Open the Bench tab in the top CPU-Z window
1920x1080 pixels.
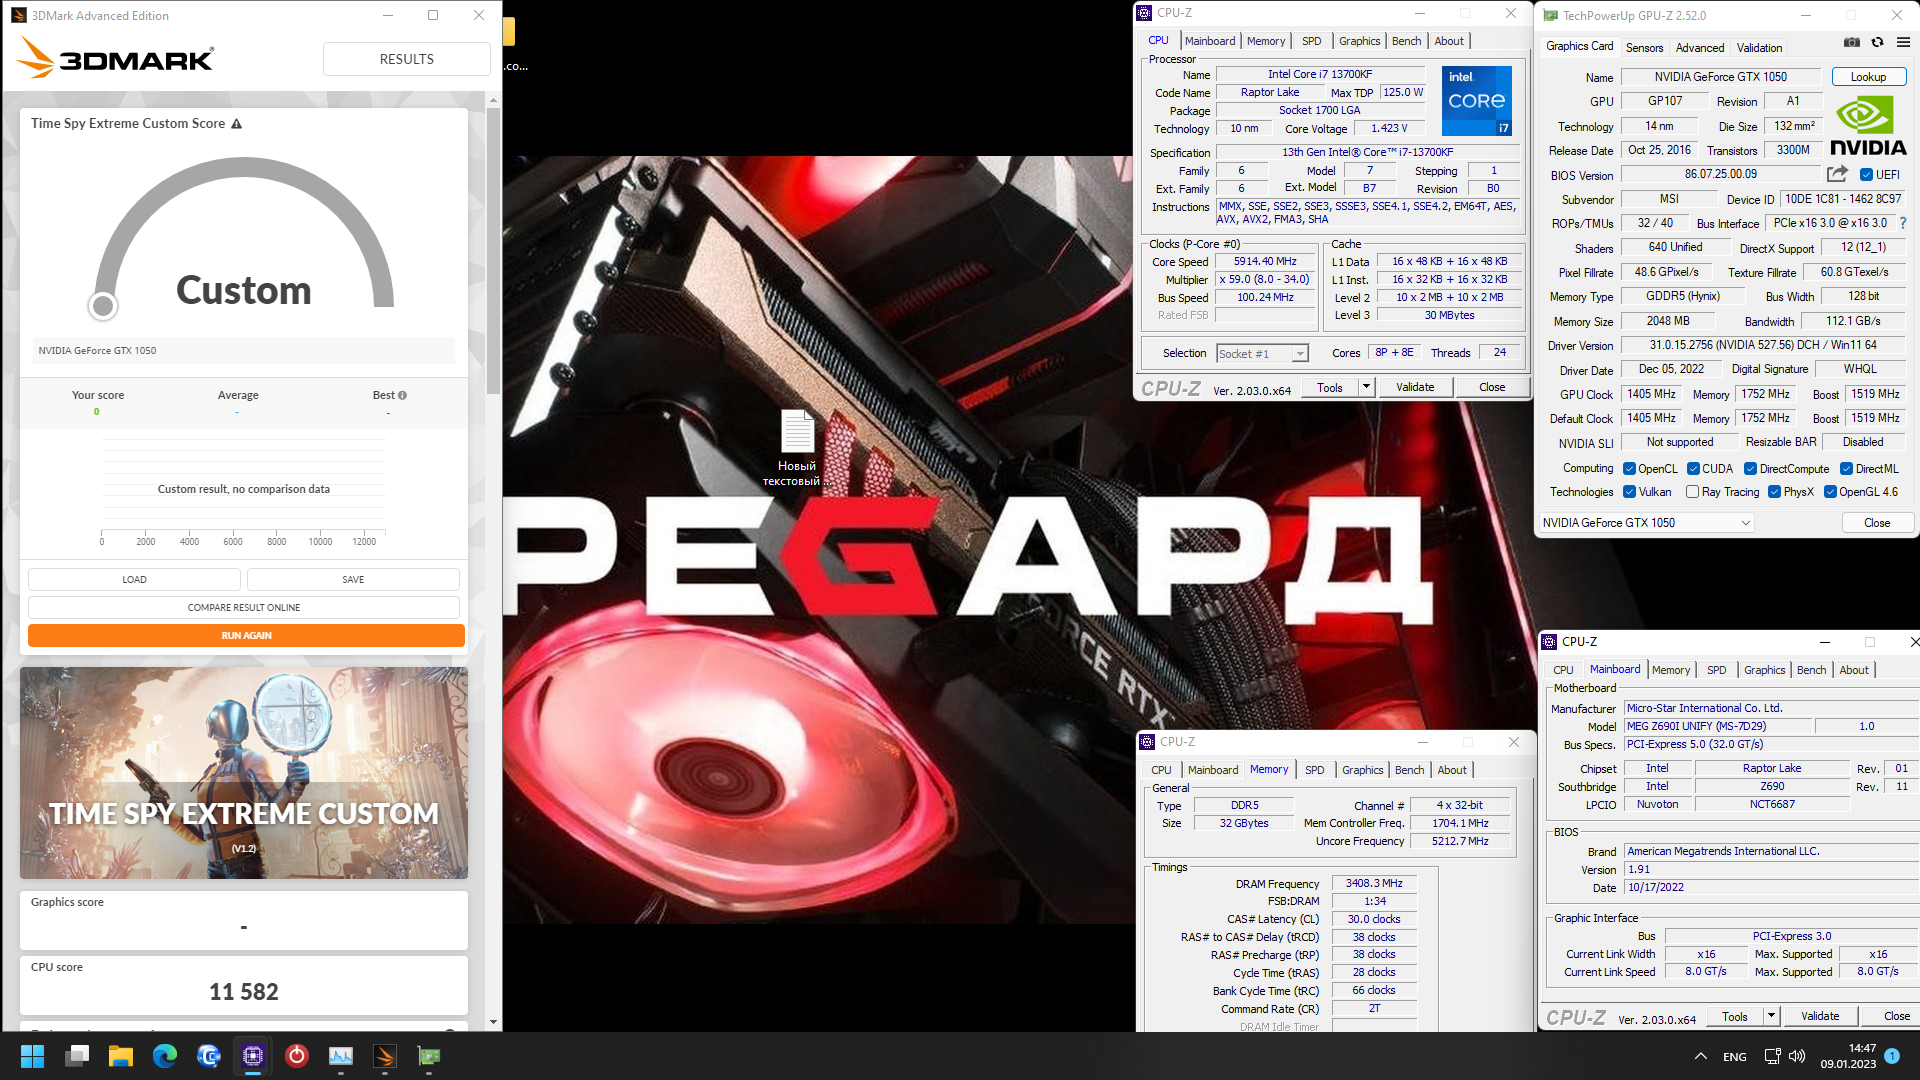pos(1406,41)
